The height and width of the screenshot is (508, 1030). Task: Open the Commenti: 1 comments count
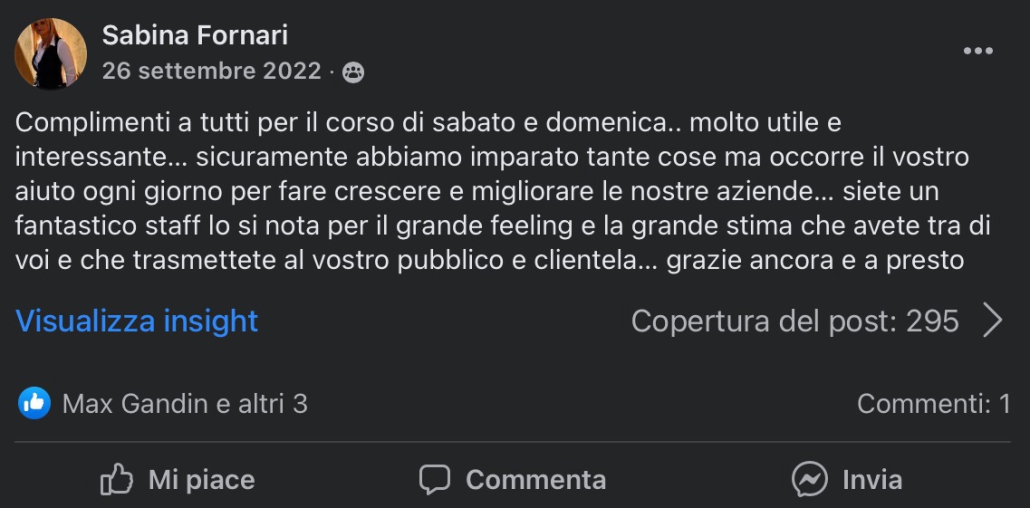pyautogui.click(x=933, y=404)
